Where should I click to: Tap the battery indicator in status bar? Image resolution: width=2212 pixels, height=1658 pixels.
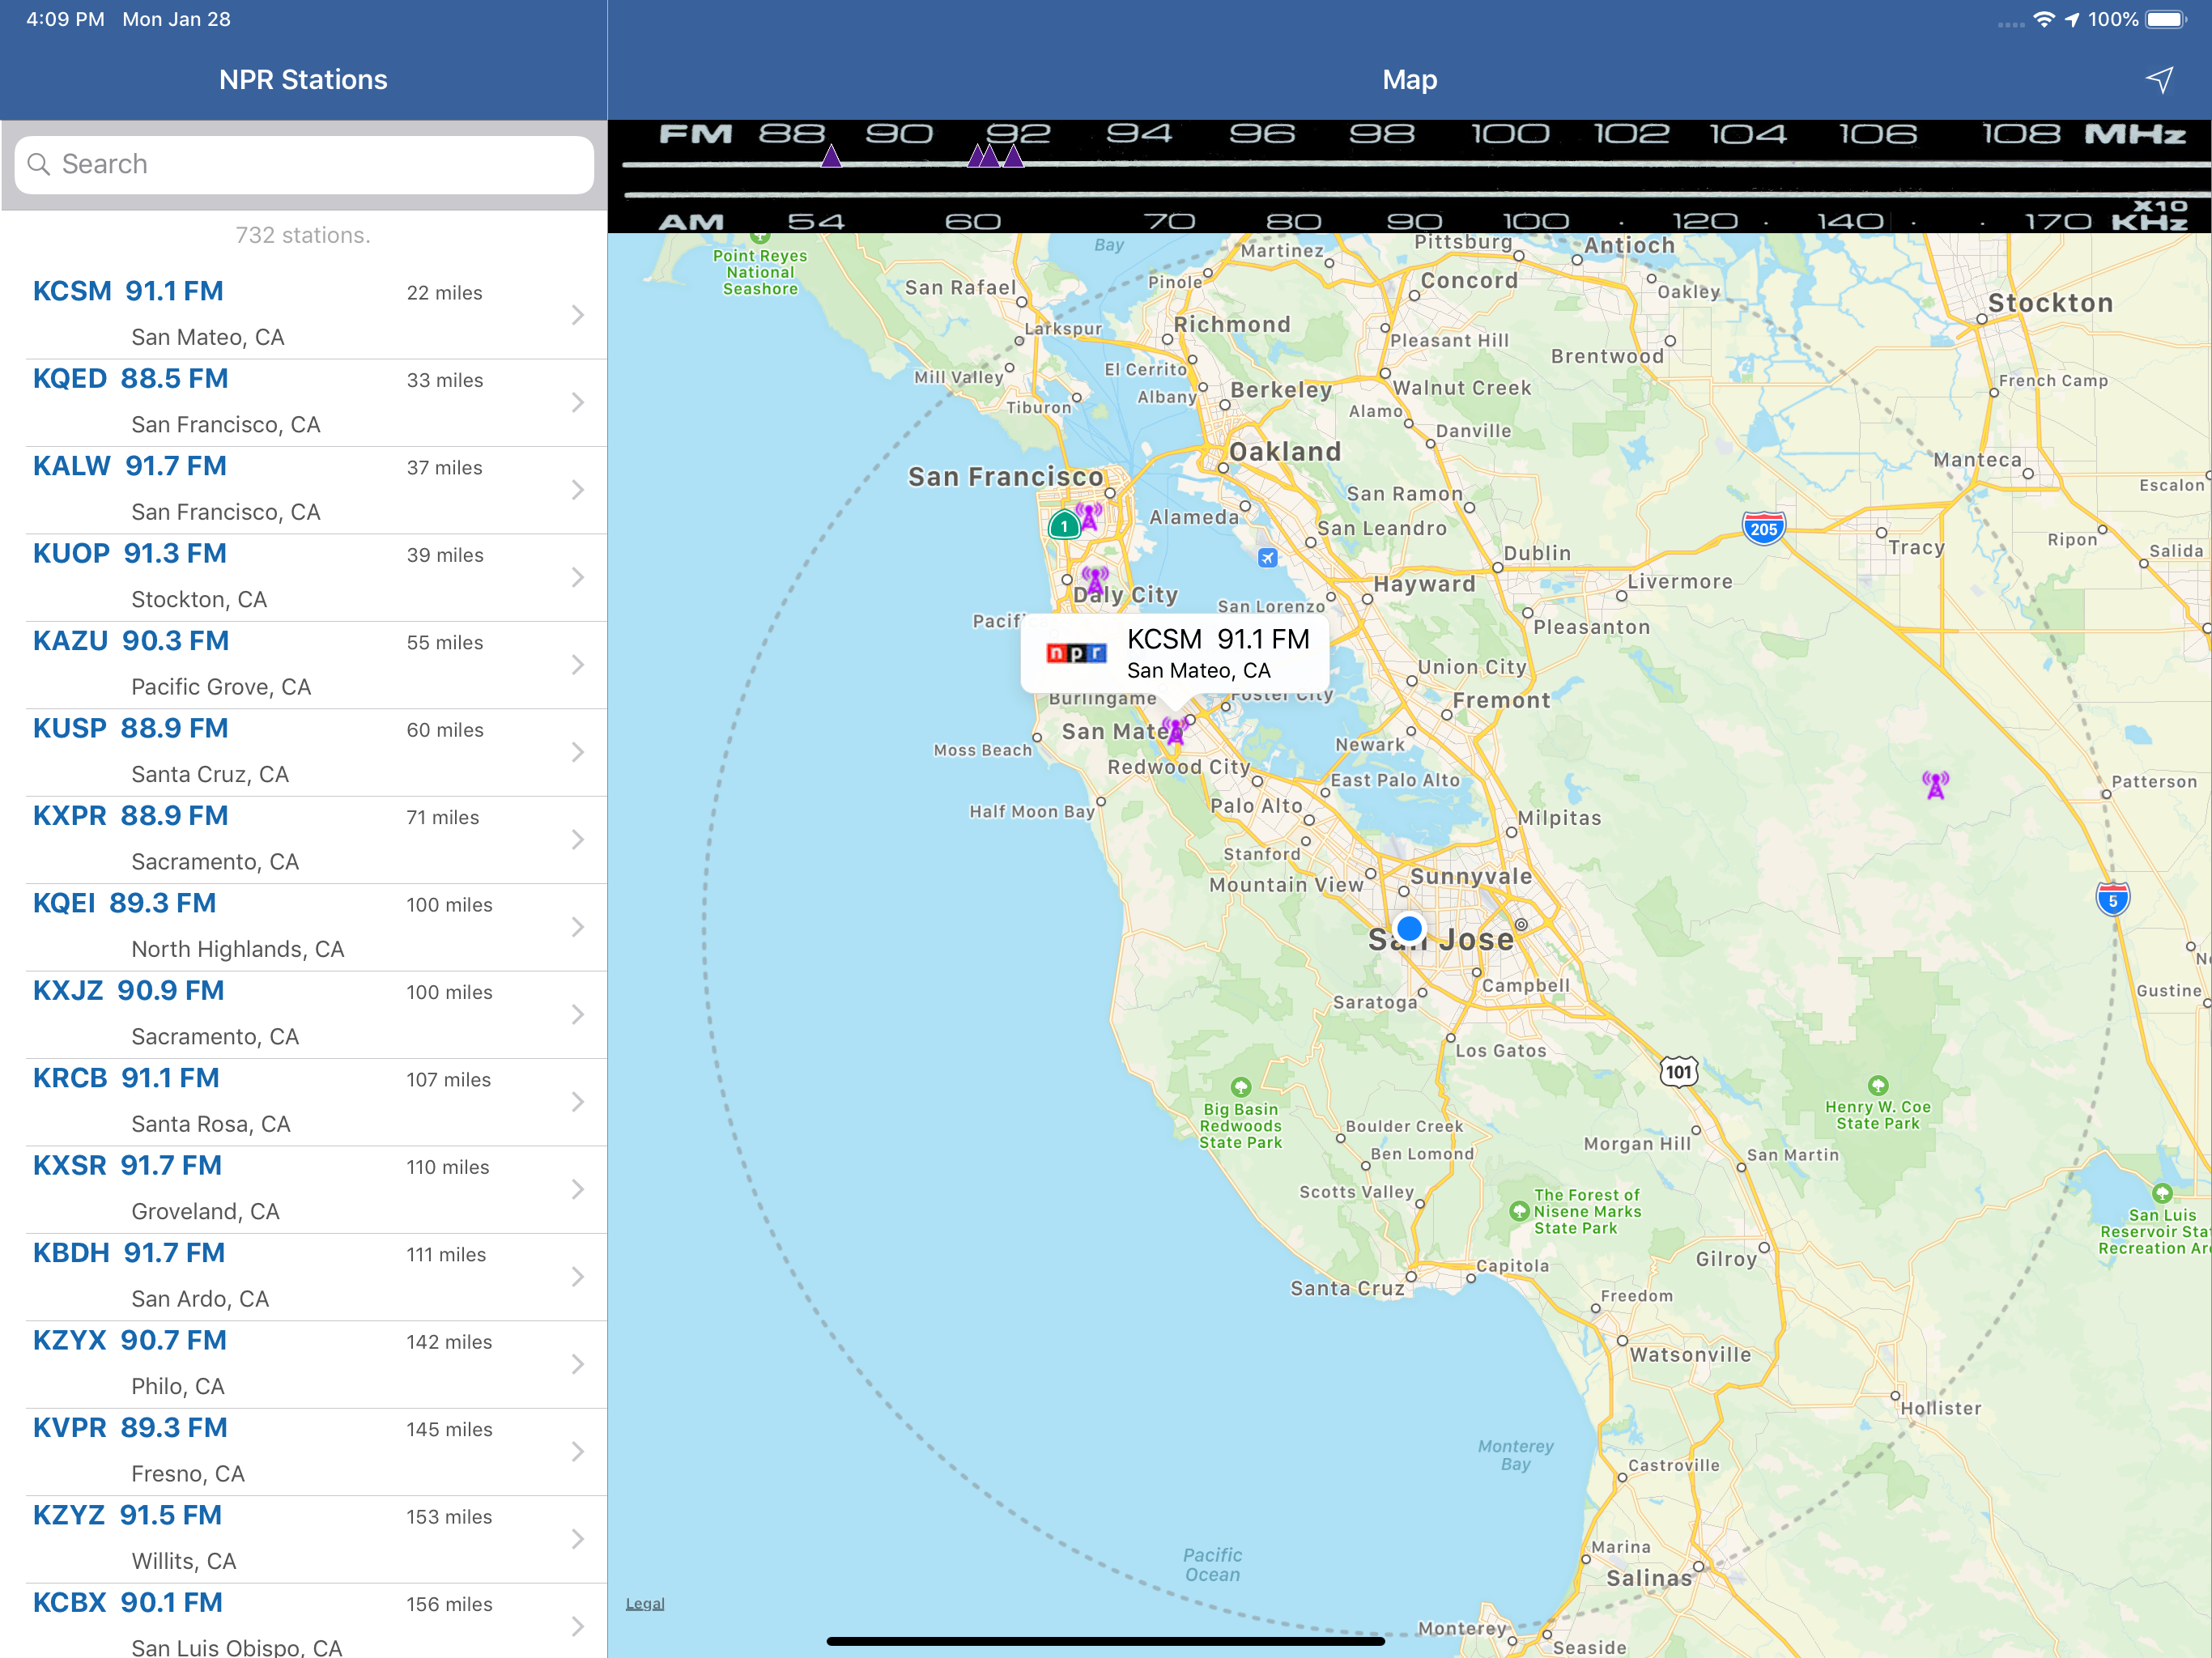point(2166,20)
